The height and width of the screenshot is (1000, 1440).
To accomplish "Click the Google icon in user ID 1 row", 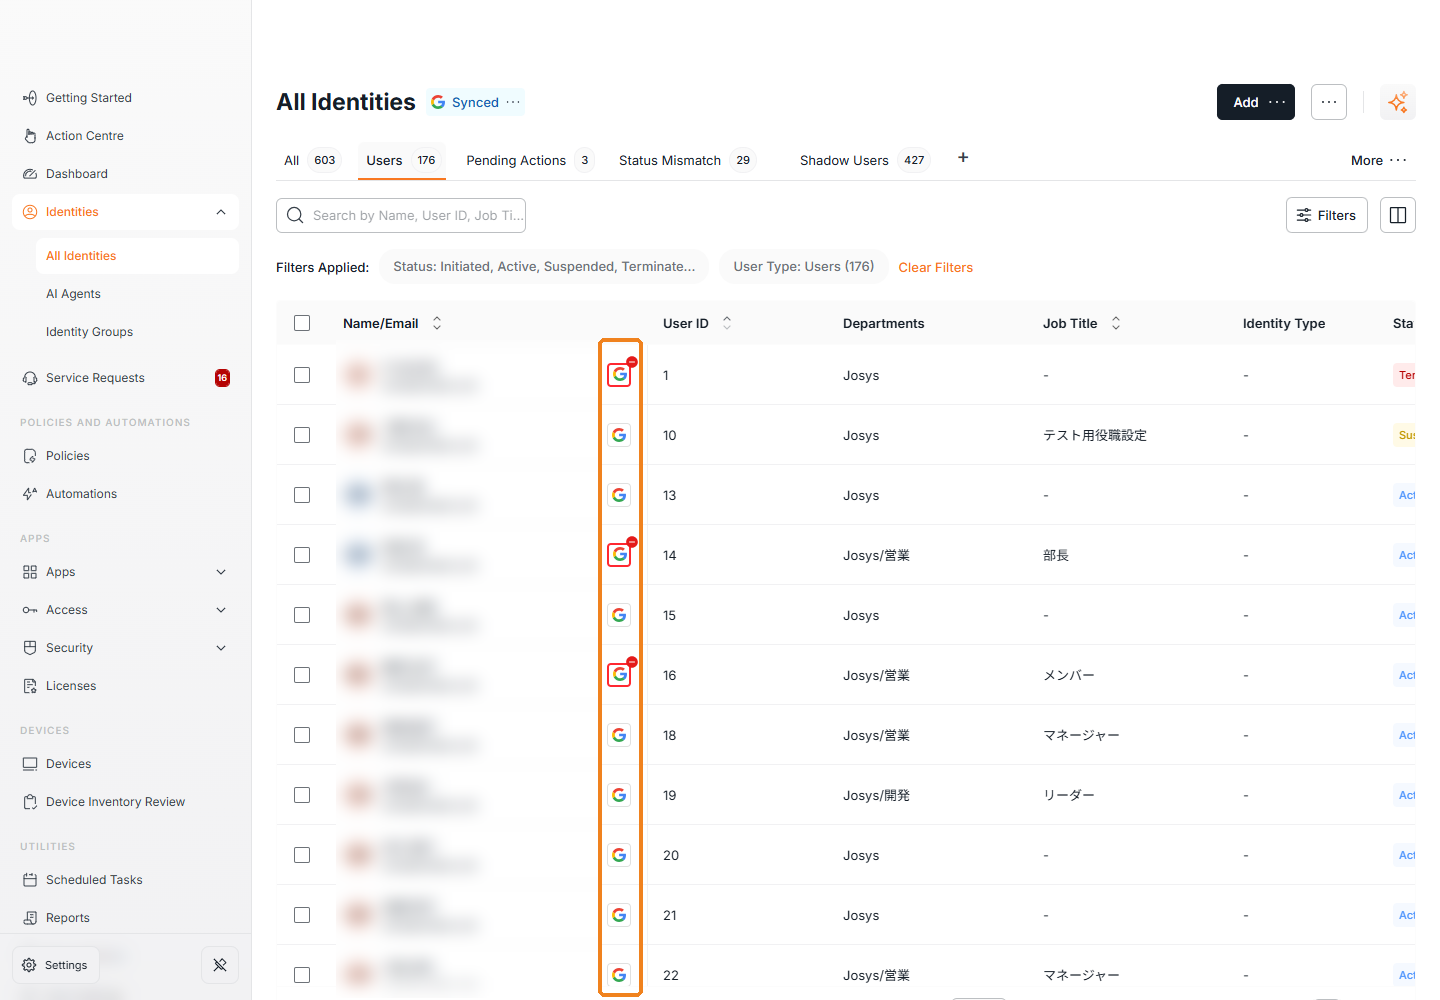I will (620, 375).
